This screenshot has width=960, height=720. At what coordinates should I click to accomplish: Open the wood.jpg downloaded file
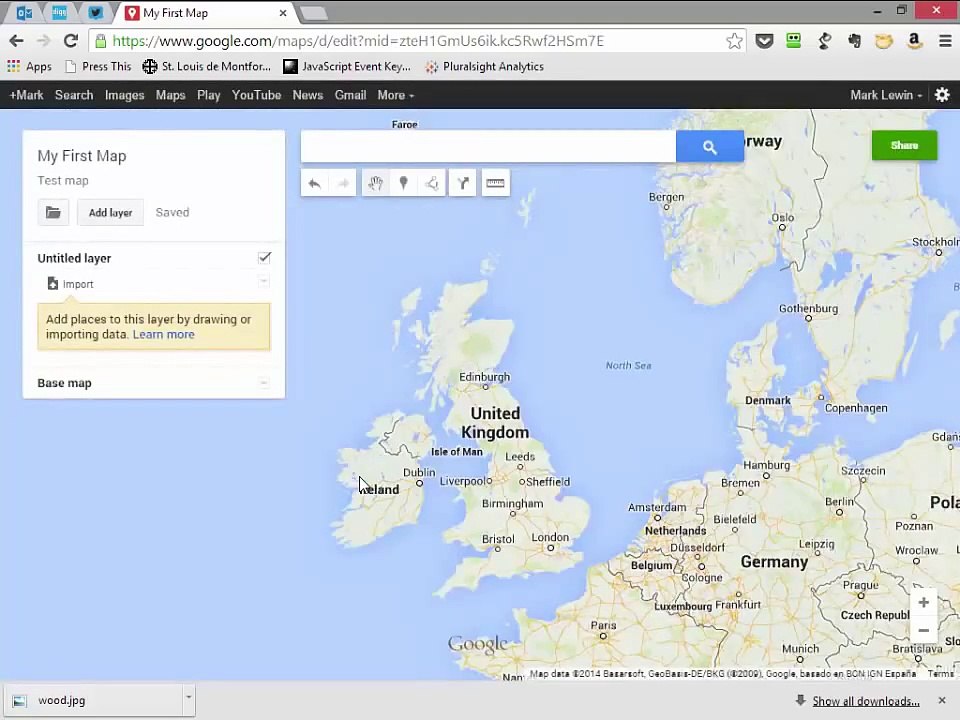point(93,700)
